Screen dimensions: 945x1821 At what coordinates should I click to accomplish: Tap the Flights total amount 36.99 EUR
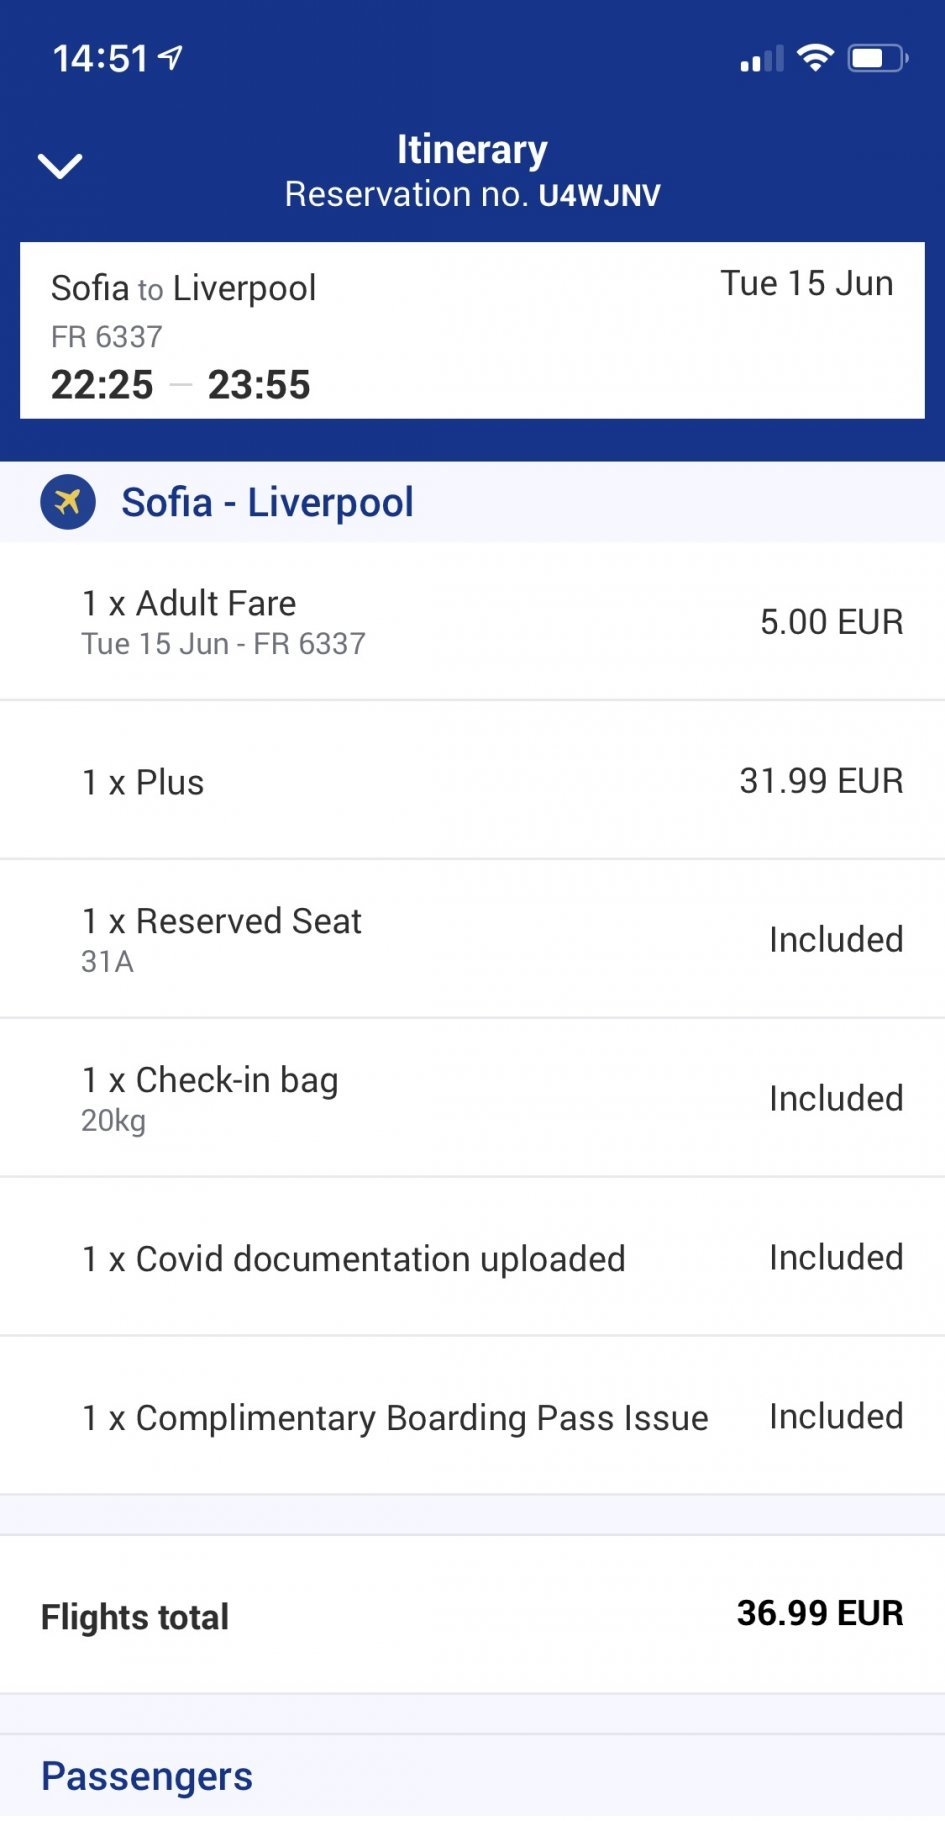pos(819,1613)
